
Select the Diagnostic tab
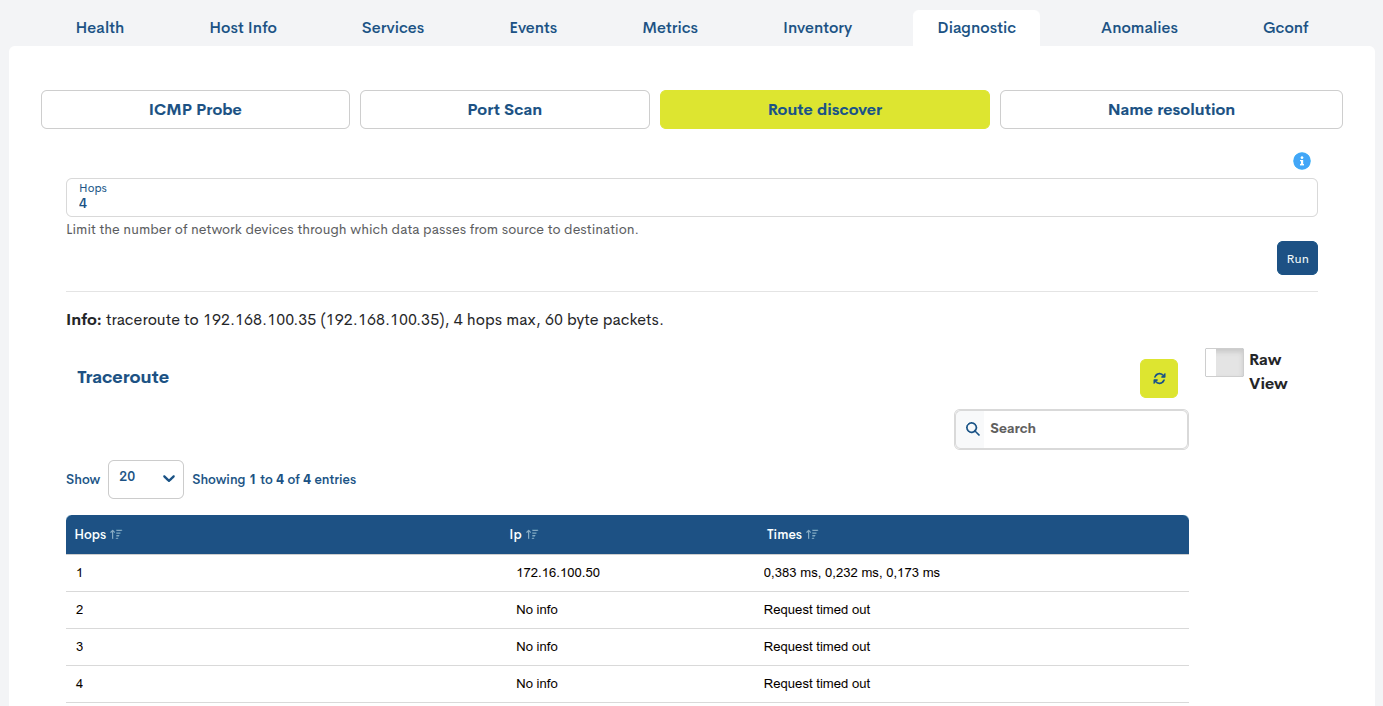976,28
